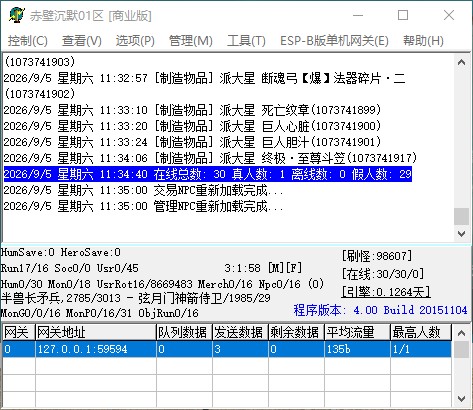Viewport: 473px width, 410px height.
Task: Click the 网关 column header
Action: [19, 332]
